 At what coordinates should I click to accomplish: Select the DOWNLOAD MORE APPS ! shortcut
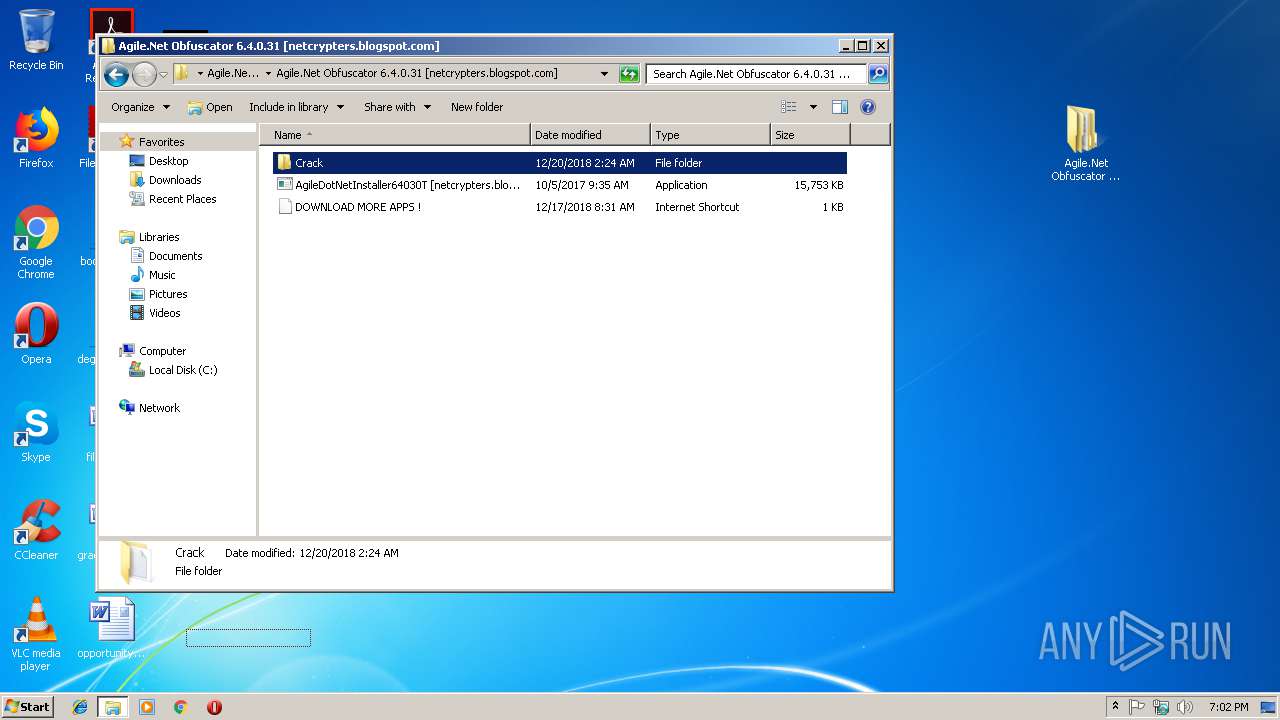pos(560,207)
